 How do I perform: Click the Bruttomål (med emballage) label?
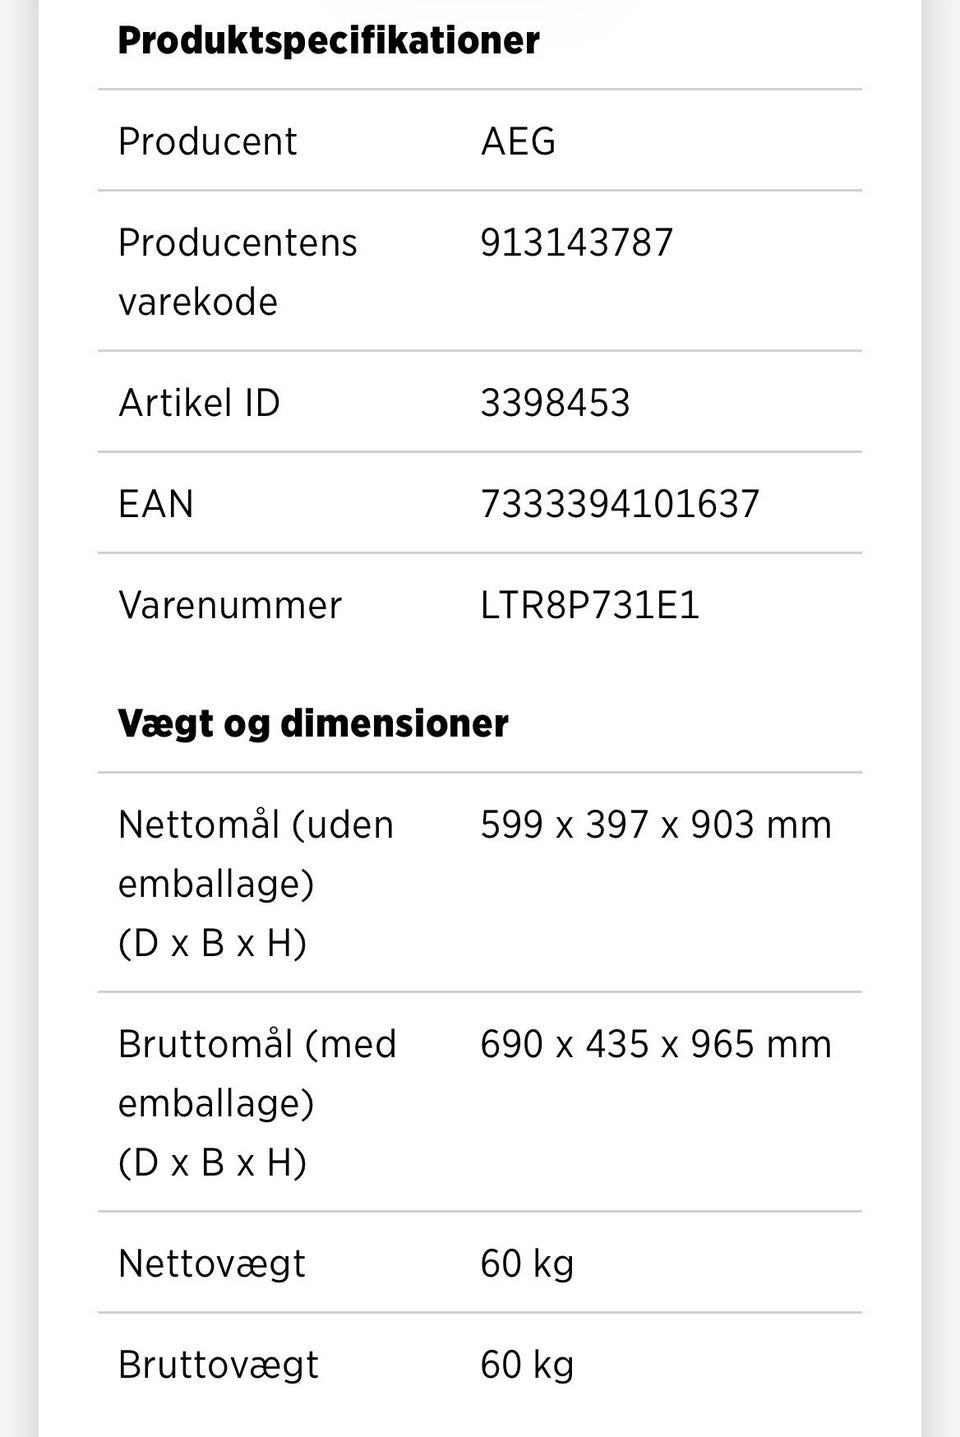point(257,1102)
